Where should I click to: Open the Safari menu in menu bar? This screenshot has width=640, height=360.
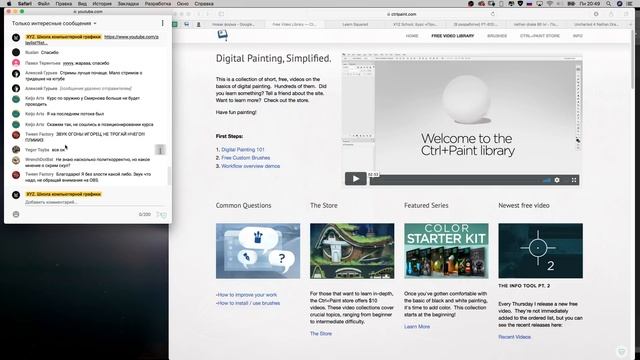pos(25,4)
